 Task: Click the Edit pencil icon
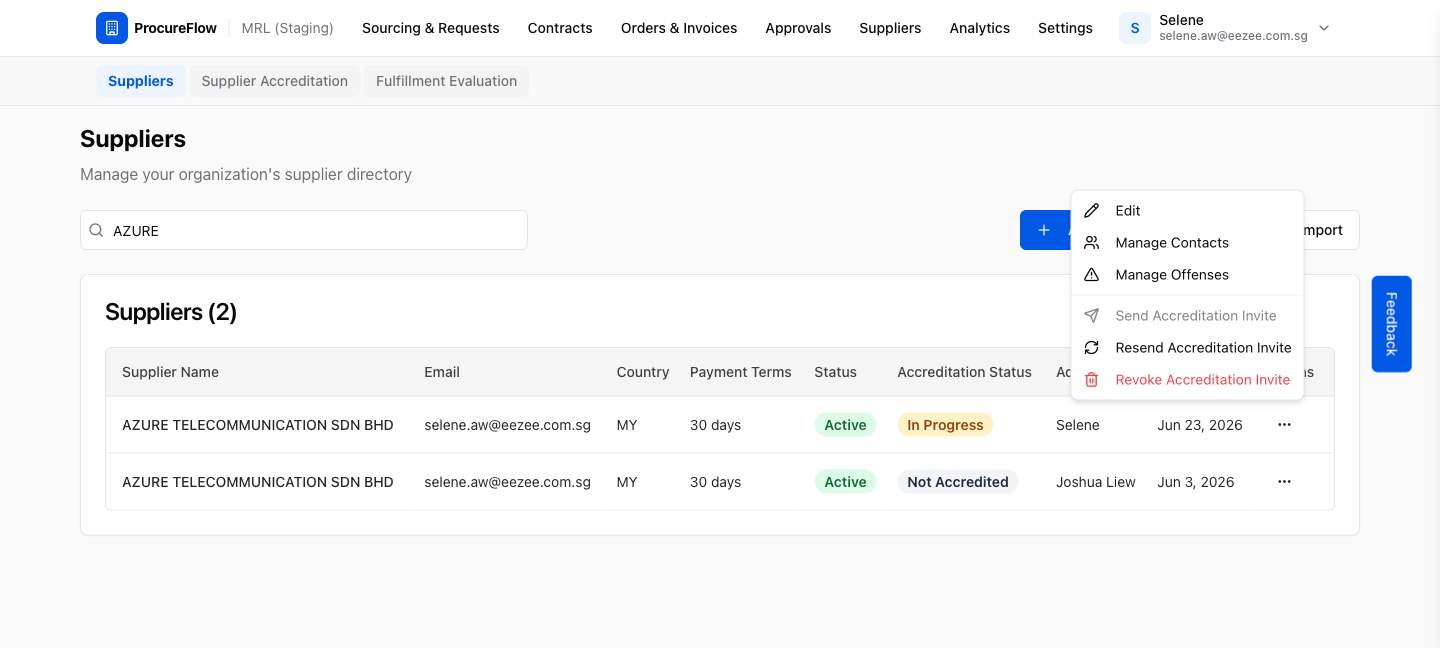click(1092, 210)
